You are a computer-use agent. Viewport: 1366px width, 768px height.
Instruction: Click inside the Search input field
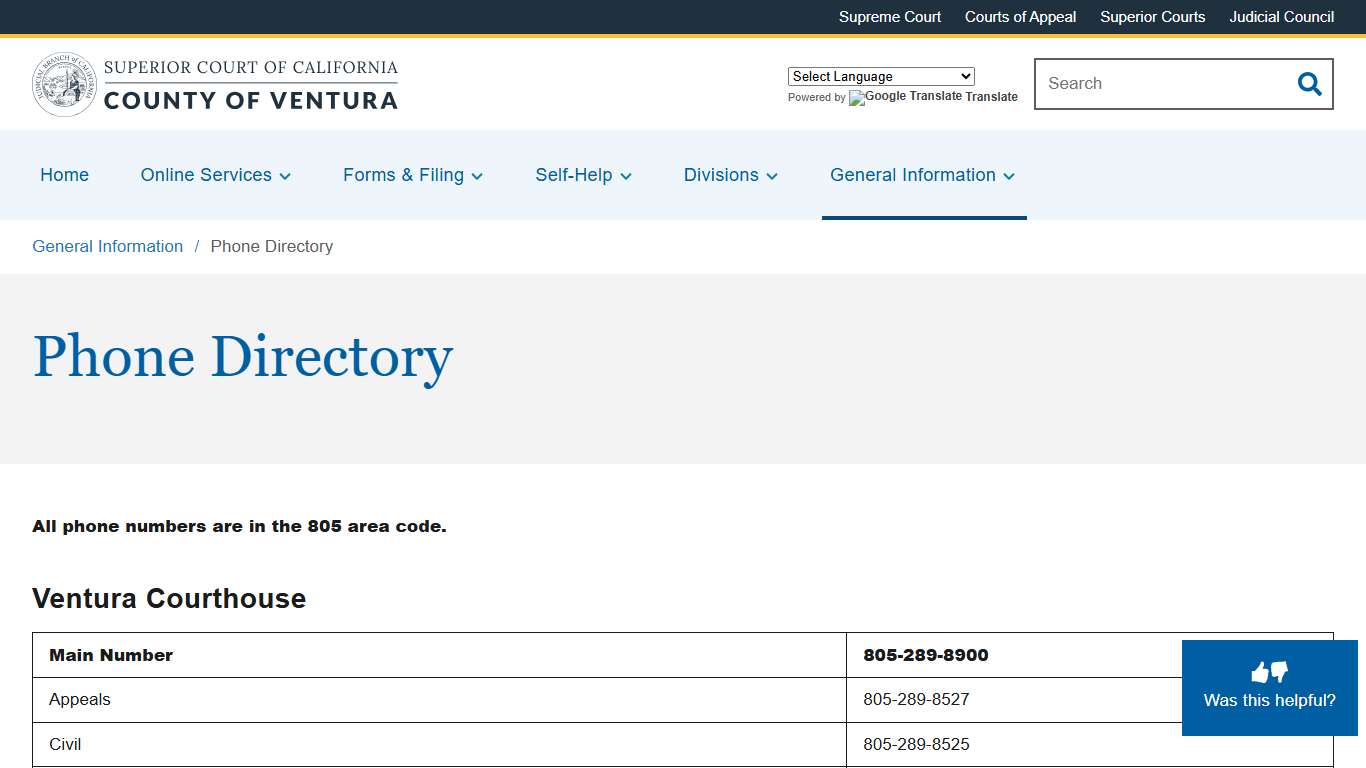[1150, 84]
